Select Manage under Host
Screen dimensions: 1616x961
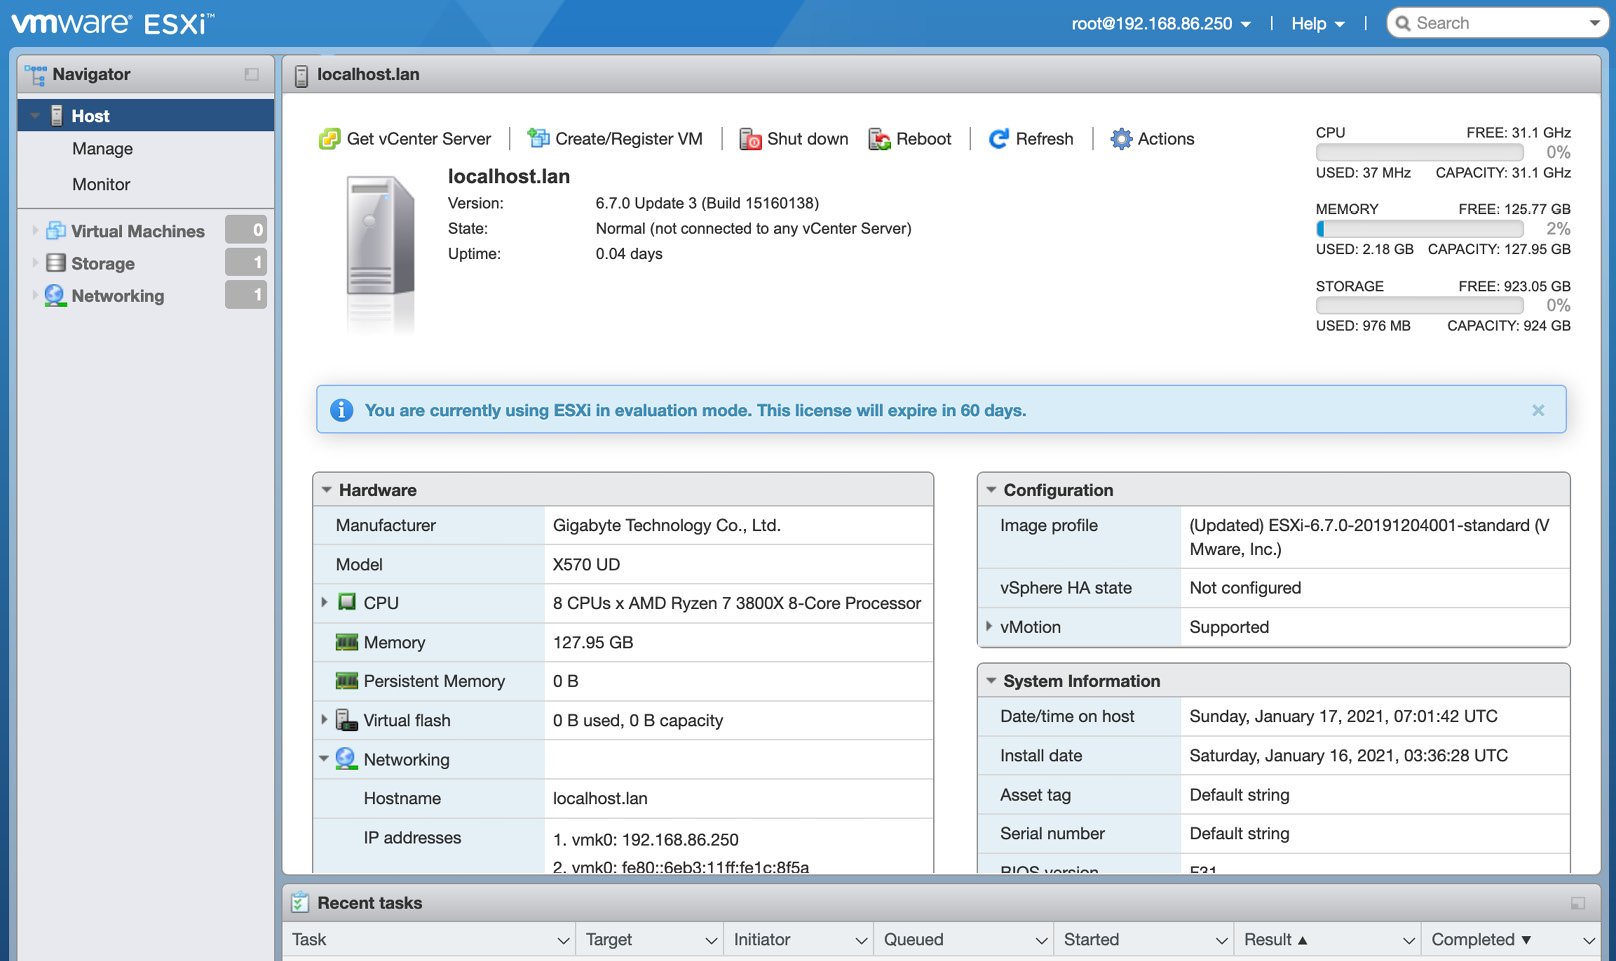click(x=102, y=149)
